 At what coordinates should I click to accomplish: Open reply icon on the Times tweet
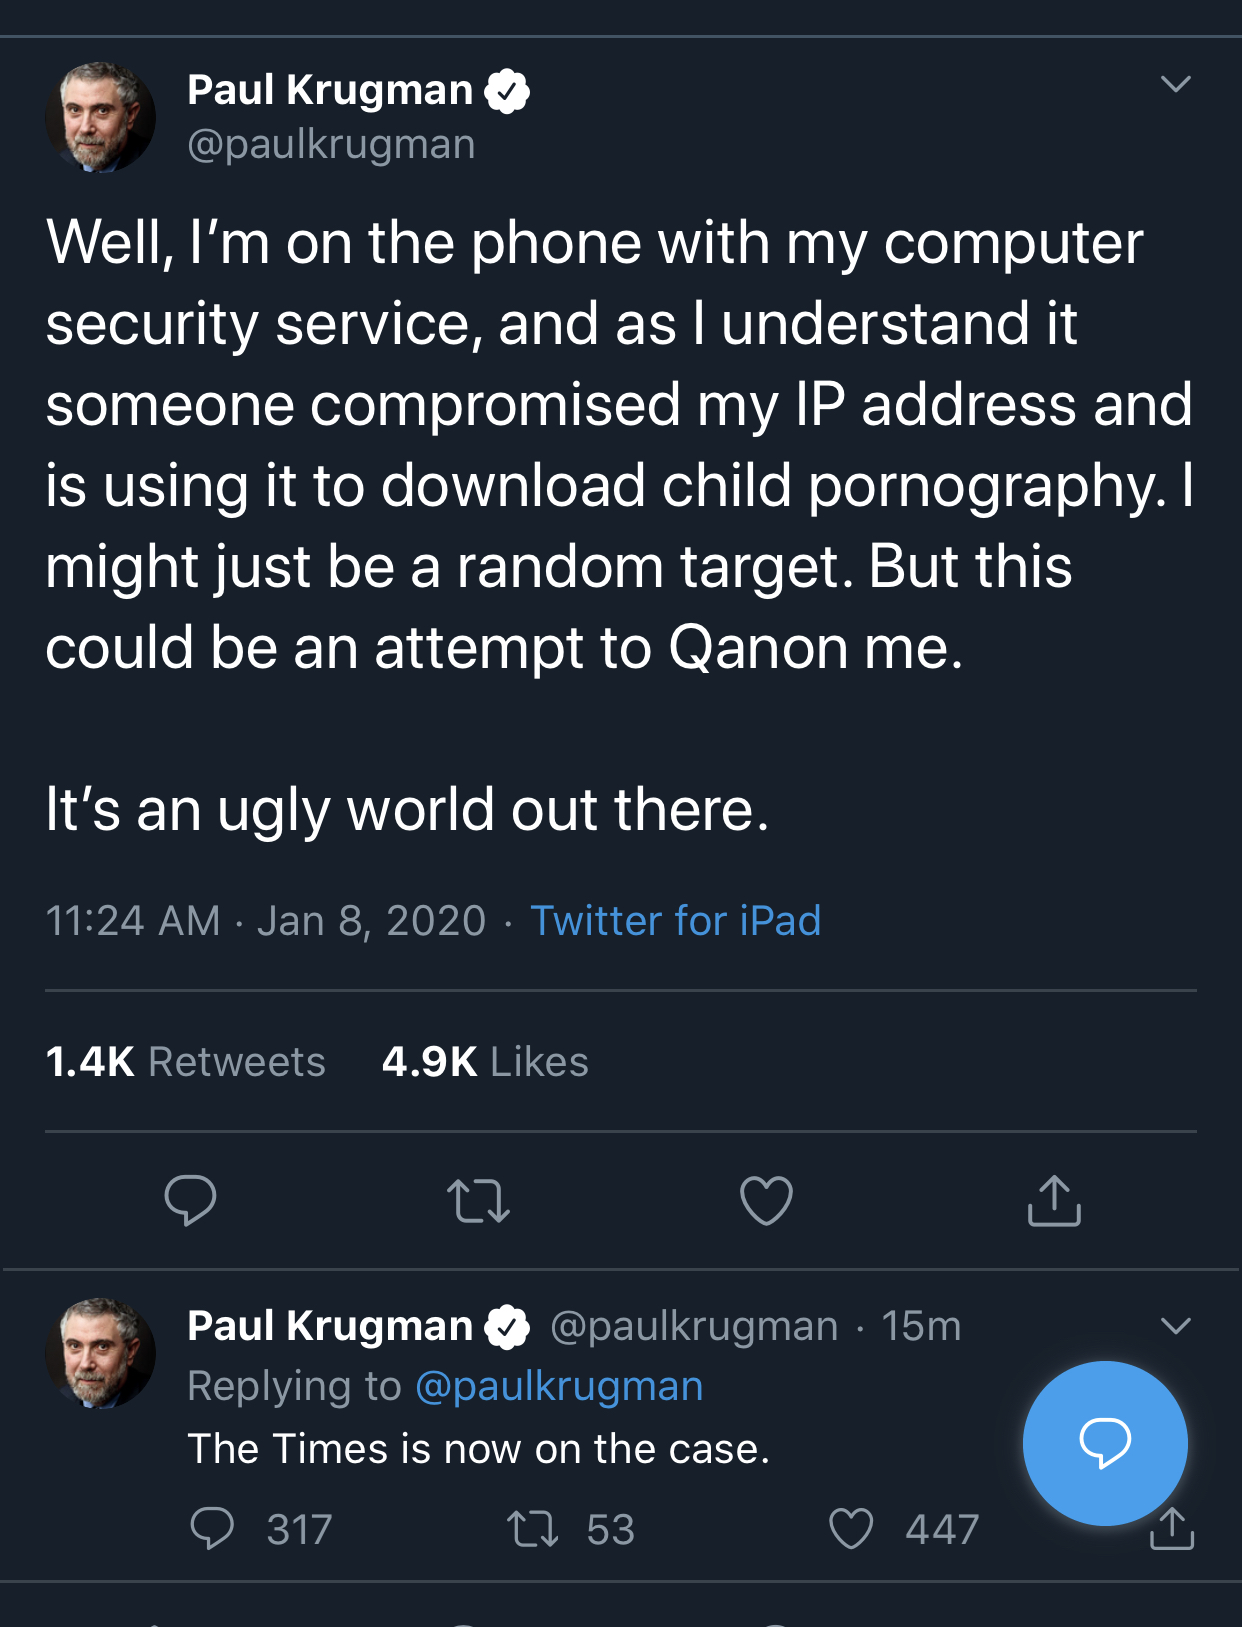click(x=212, y=1528)
